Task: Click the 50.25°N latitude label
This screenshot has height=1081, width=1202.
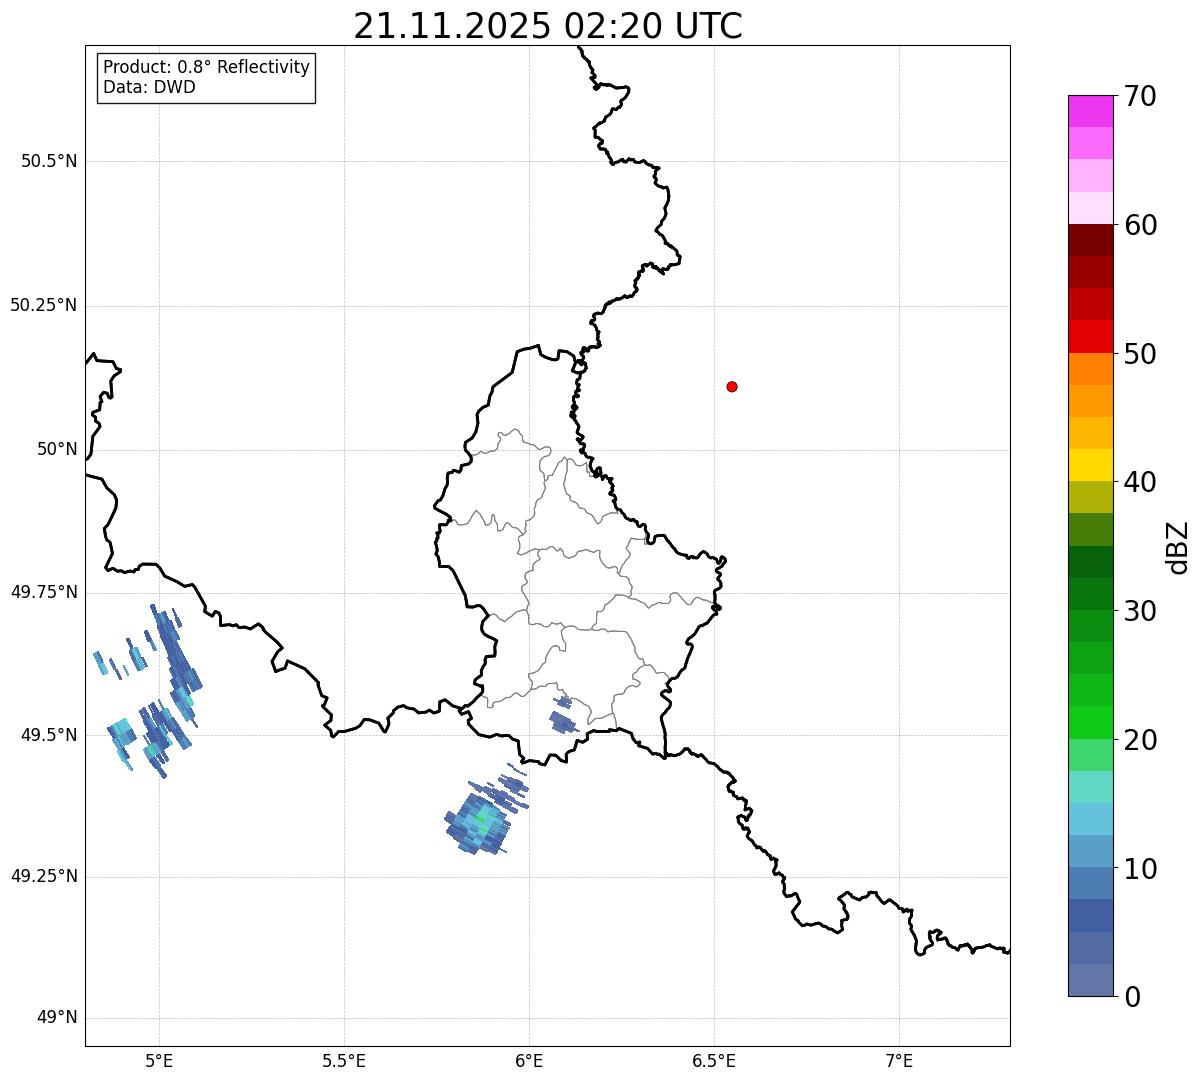Action: [43, 305]
